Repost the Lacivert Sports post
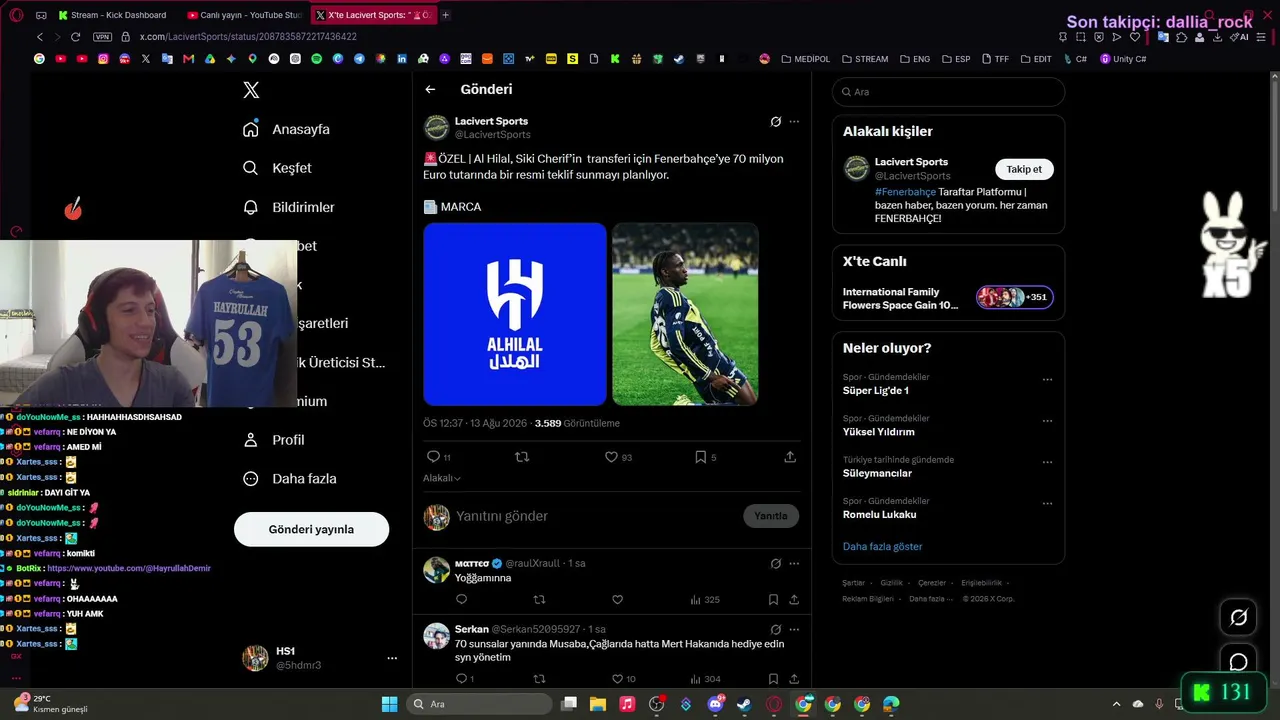This screenshot has width=1280, height=720. [x=521, y=457]
